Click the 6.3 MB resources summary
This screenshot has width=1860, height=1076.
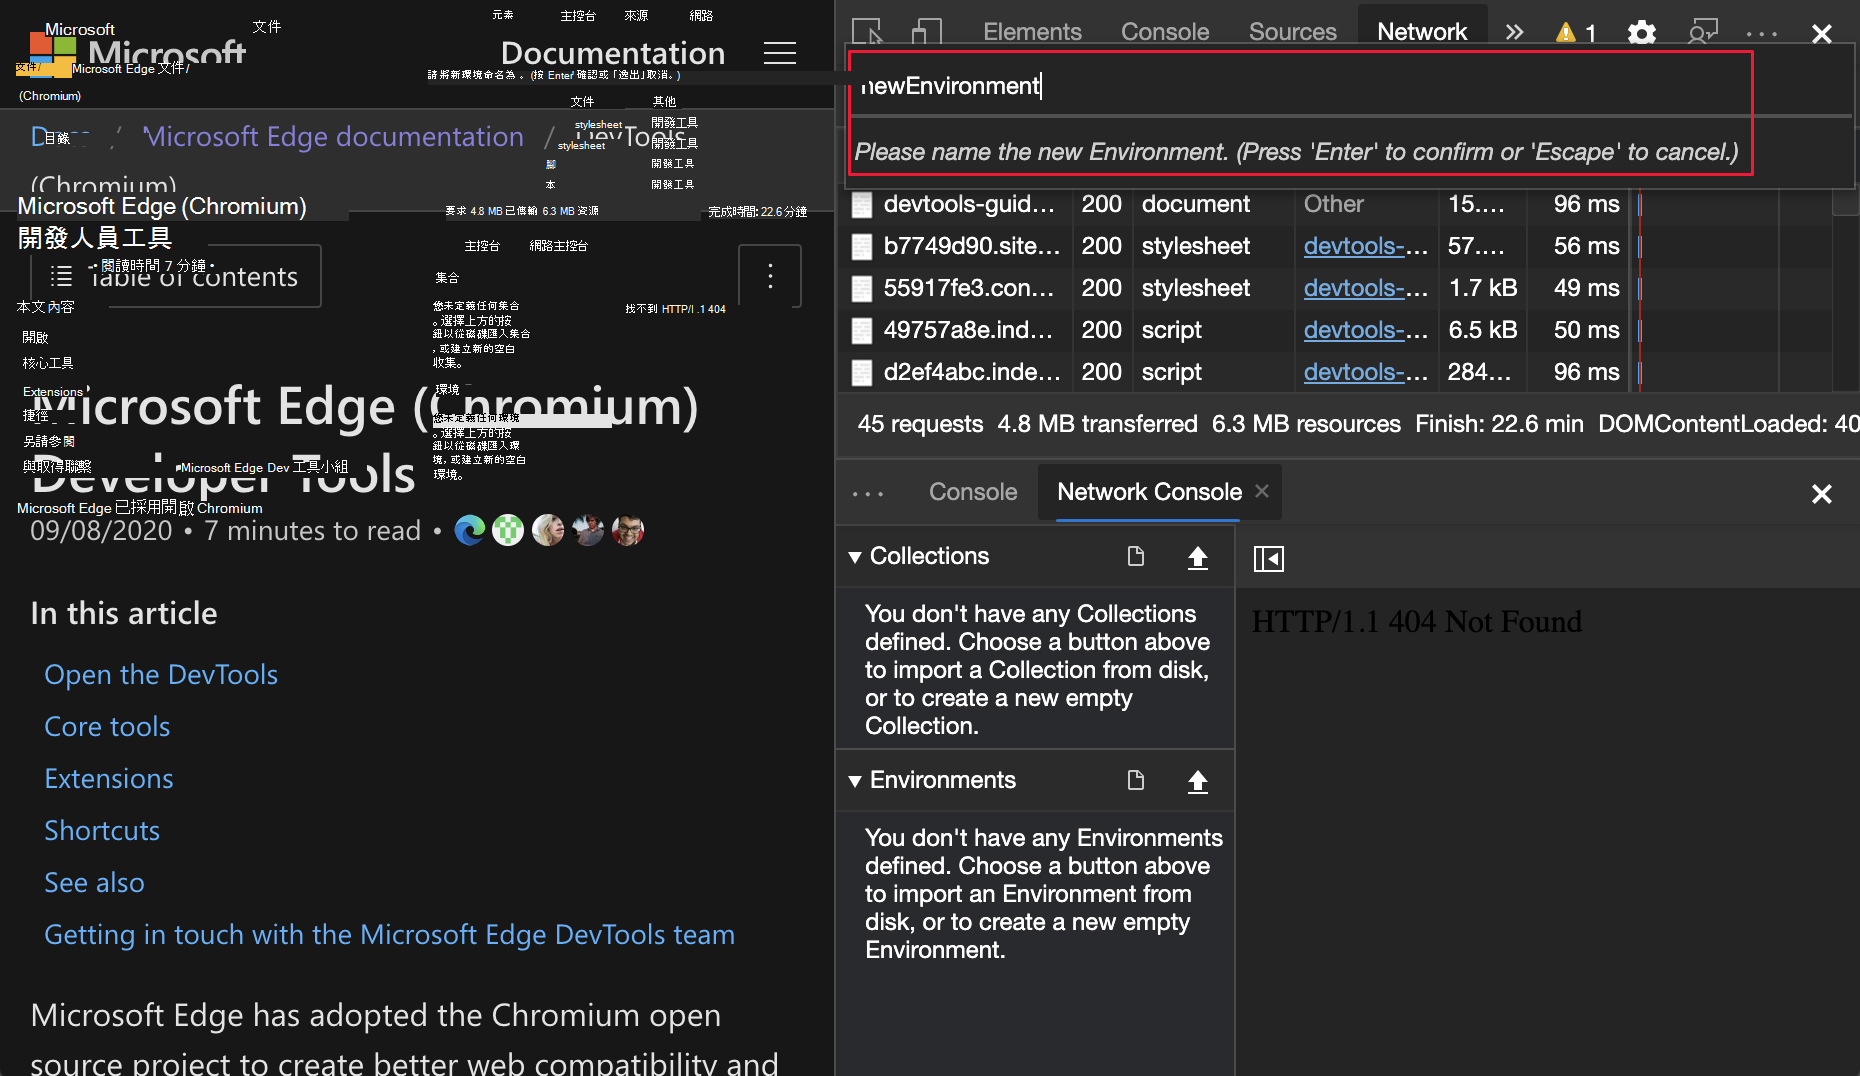tap(1306, 424)
